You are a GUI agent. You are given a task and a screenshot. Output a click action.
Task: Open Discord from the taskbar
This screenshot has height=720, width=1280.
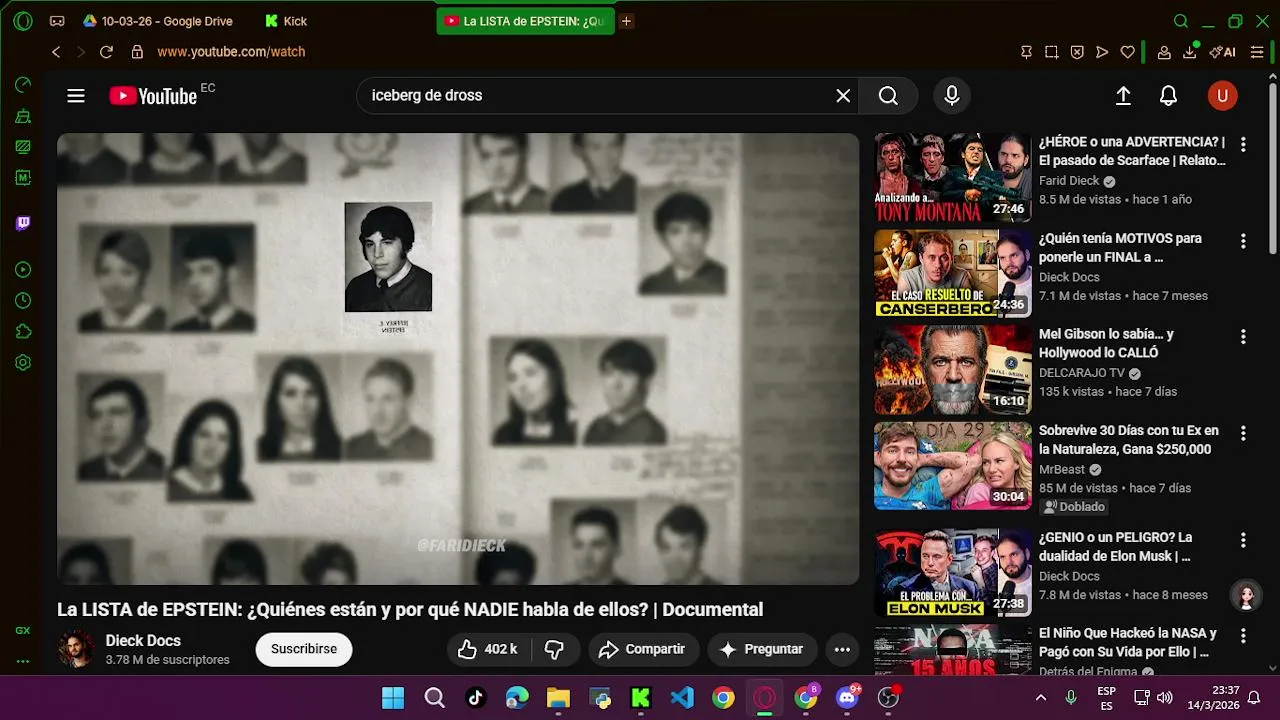point(848,698)
